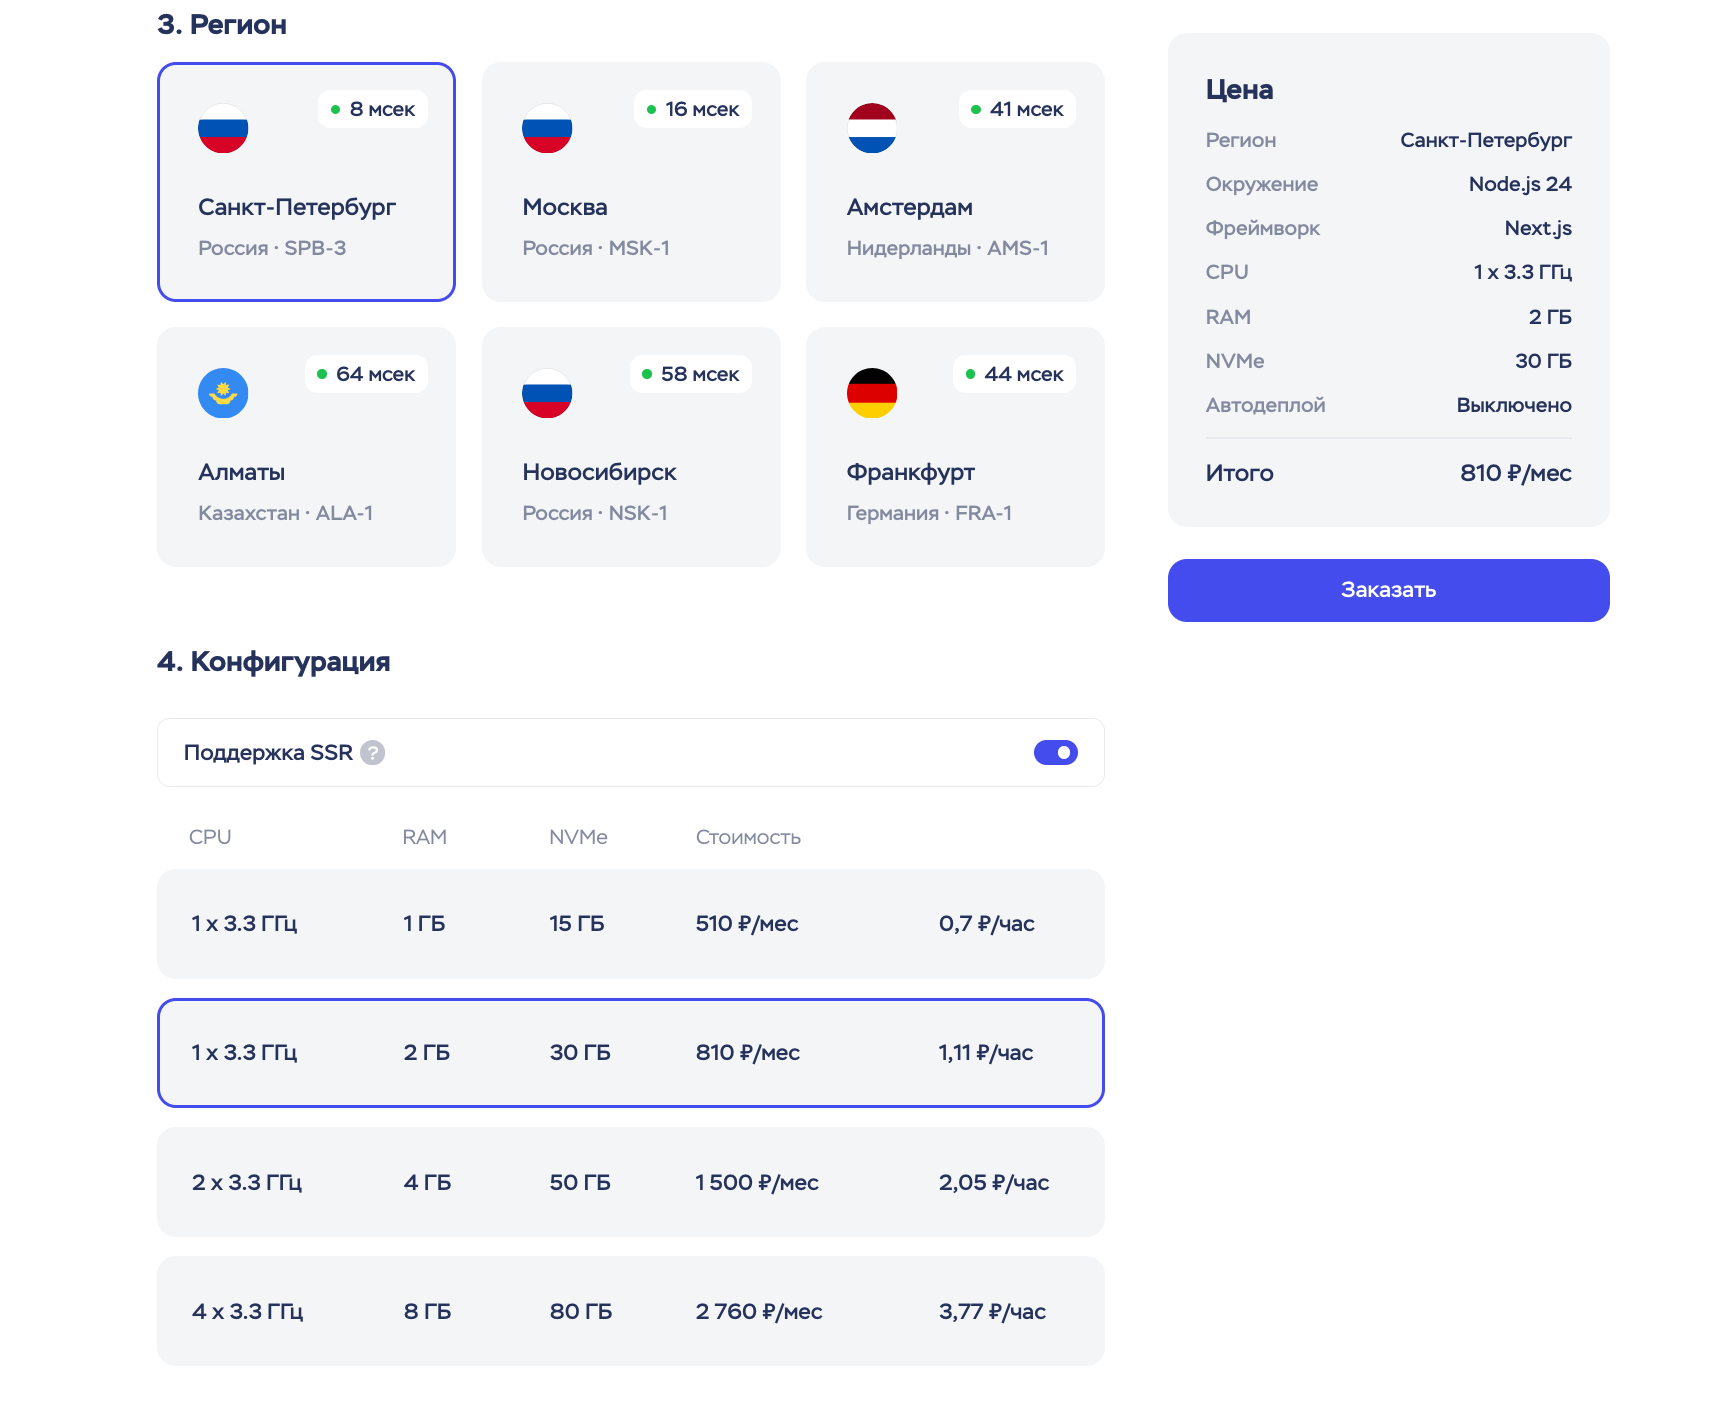Click the Moscow region flag icon
The image size is (1726, 1418).
pos(547,129)
